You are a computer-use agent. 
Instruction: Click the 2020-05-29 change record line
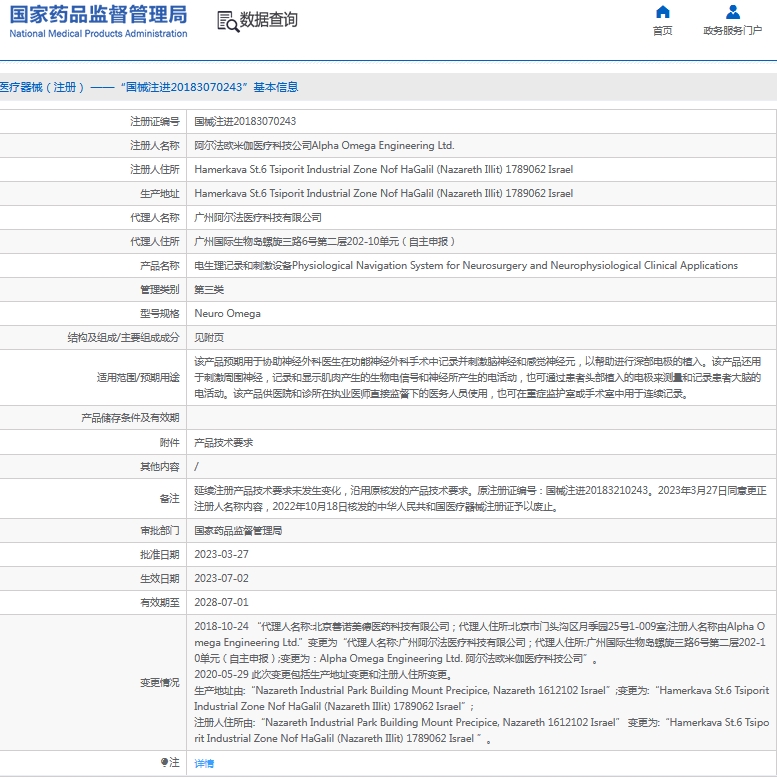click(323, 675)
